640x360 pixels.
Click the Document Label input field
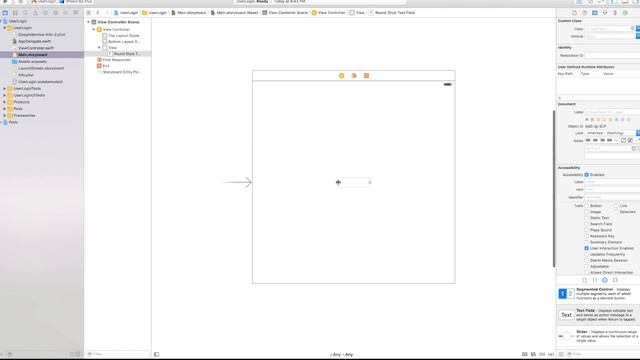click(x=611, y=112)
